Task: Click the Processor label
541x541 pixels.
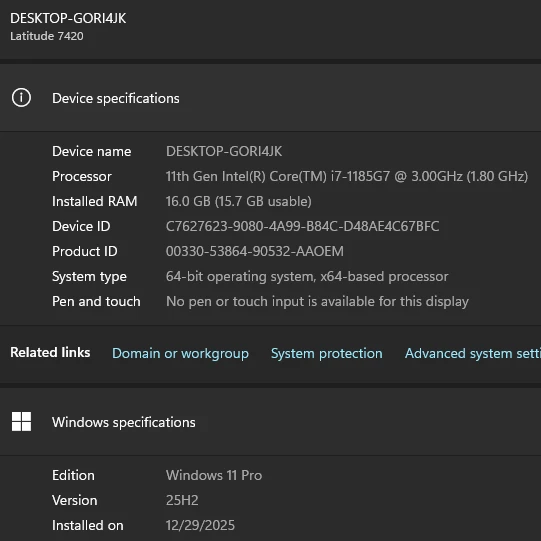Action: click(82, 176)
